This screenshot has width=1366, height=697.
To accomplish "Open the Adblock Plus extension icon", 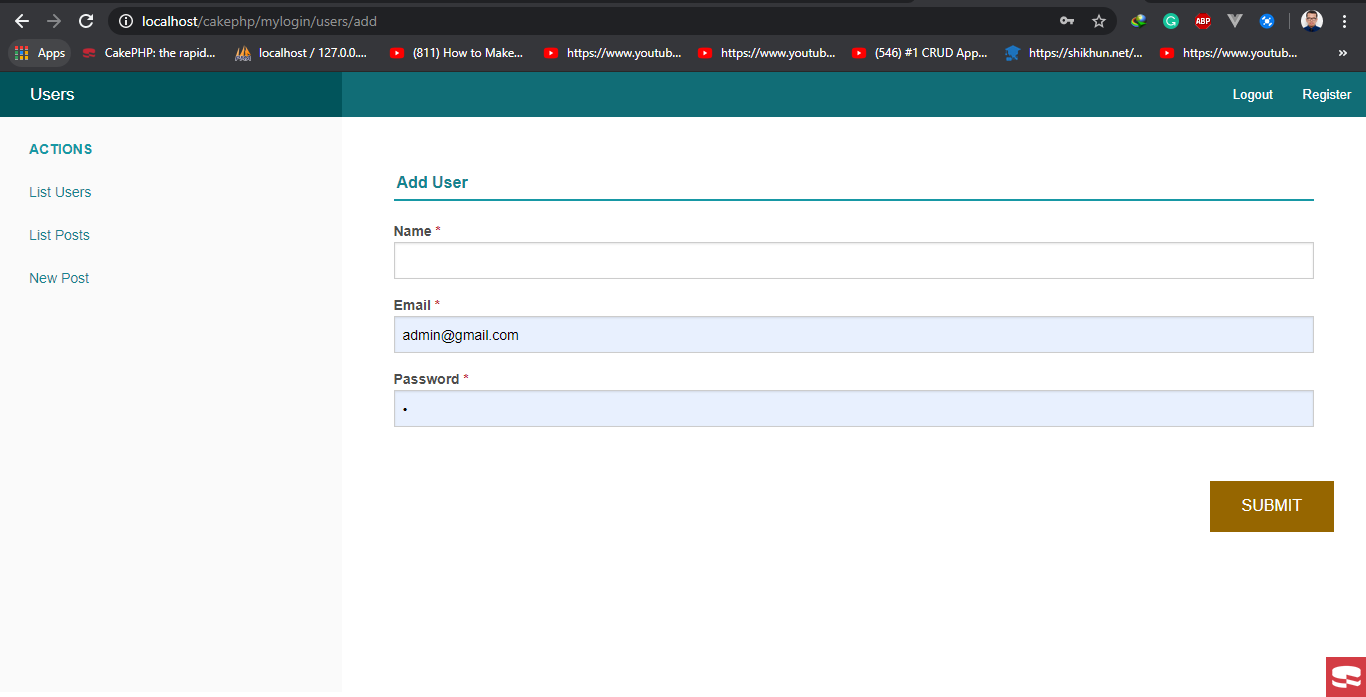I will (1203, 21).
